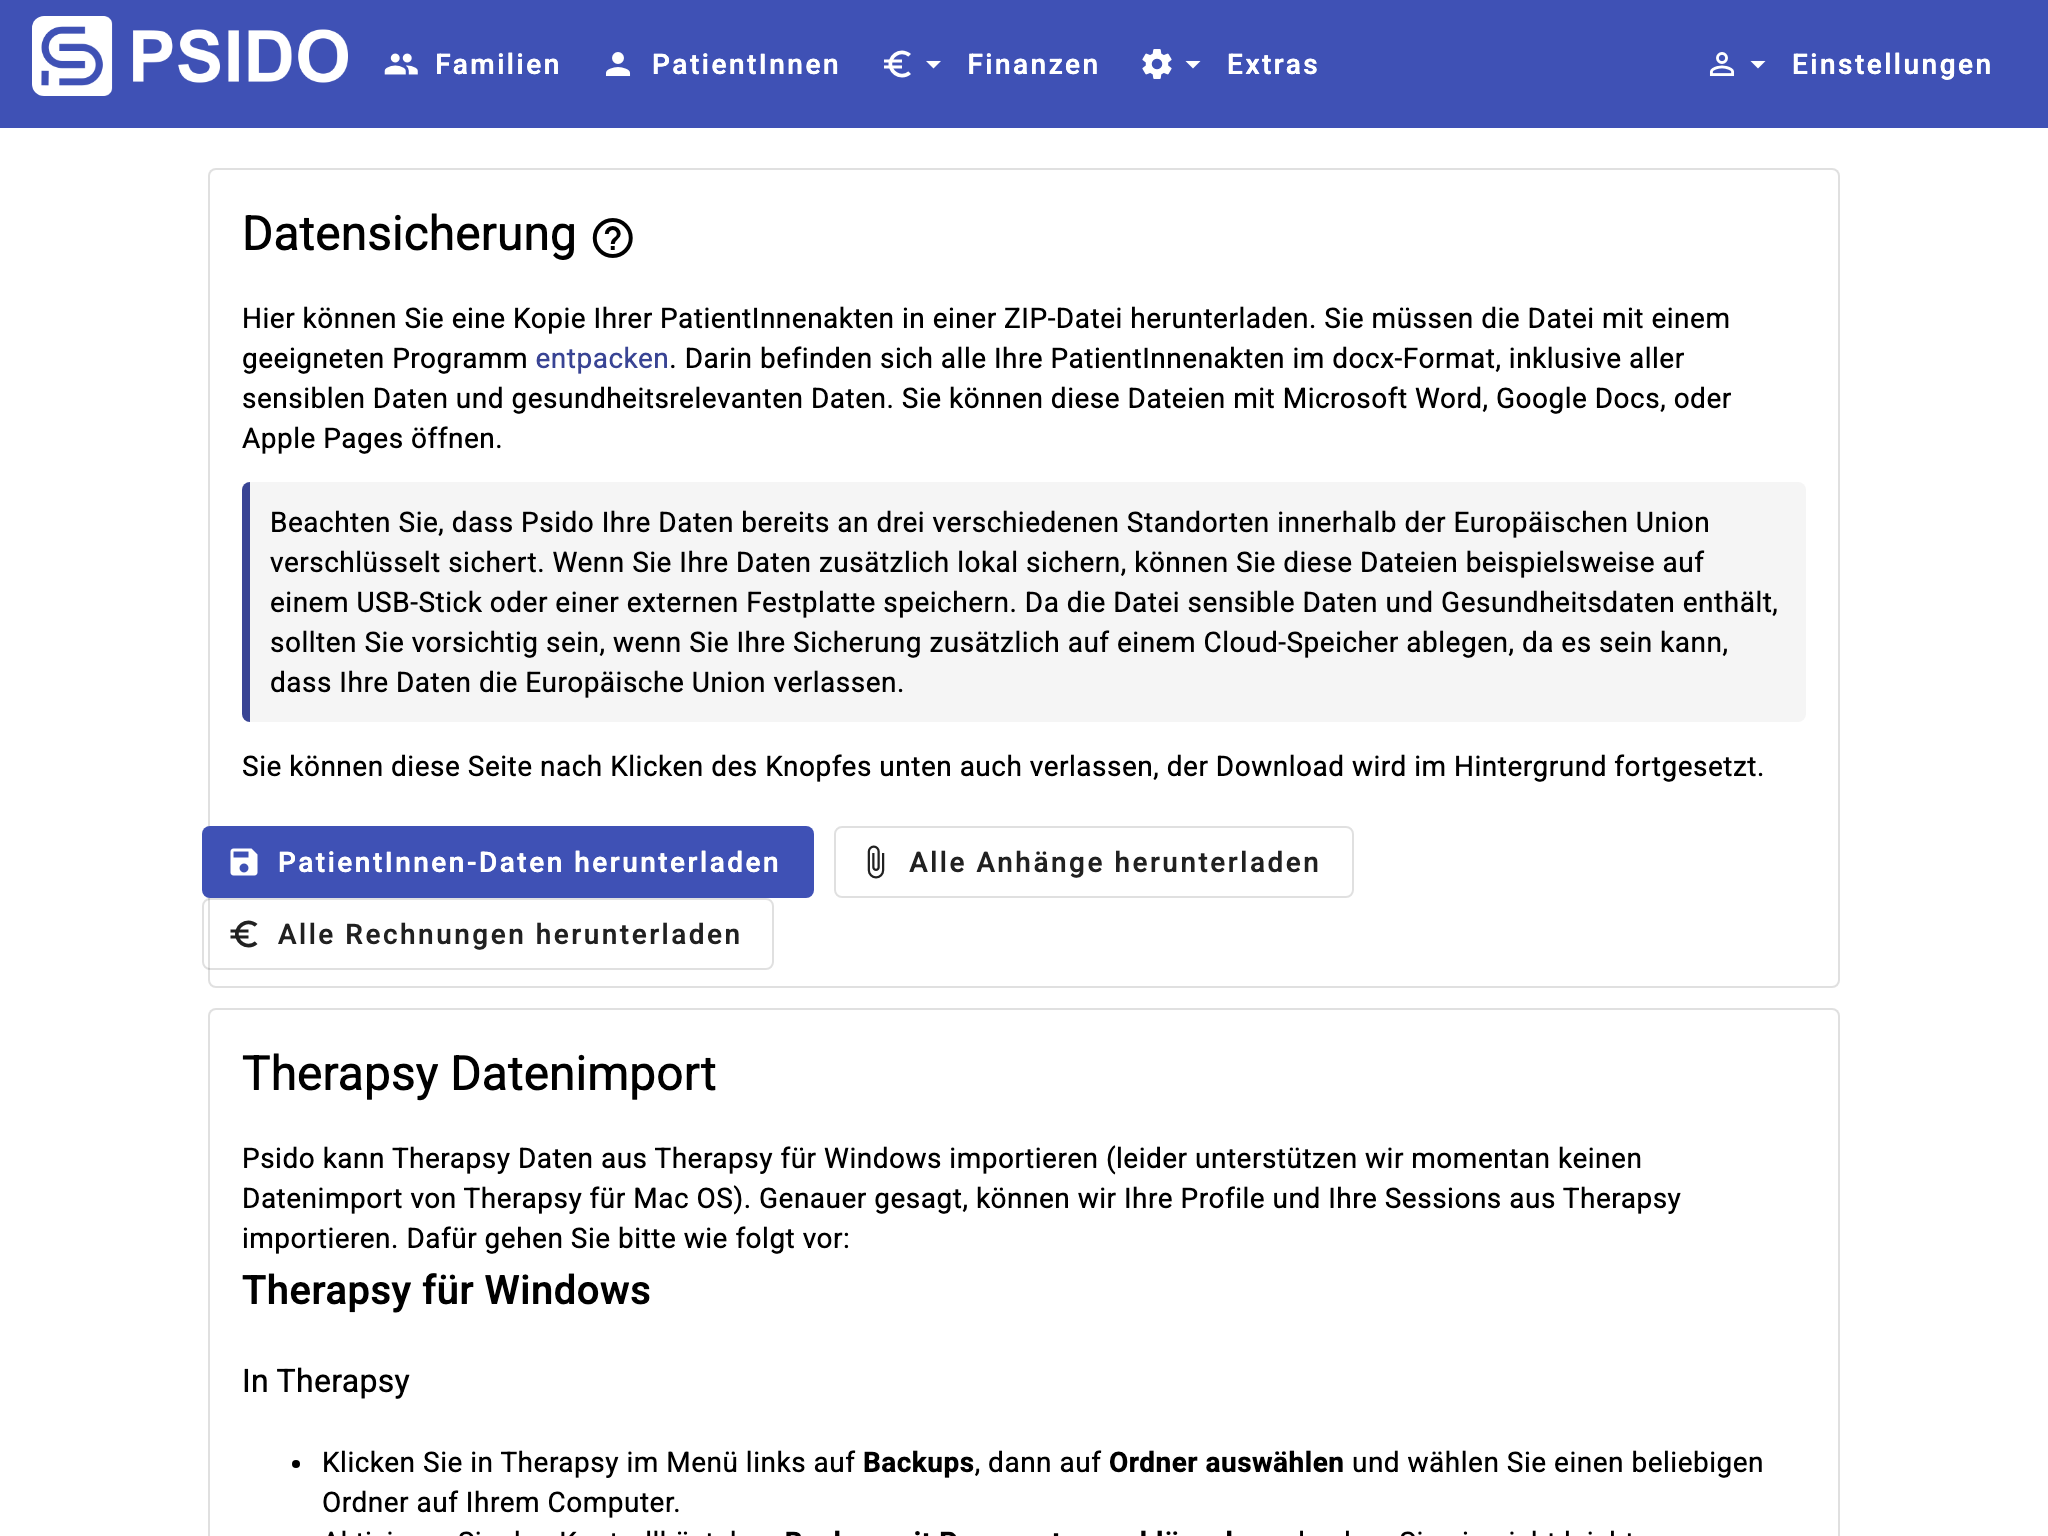Follow the entpacken link

601,359
